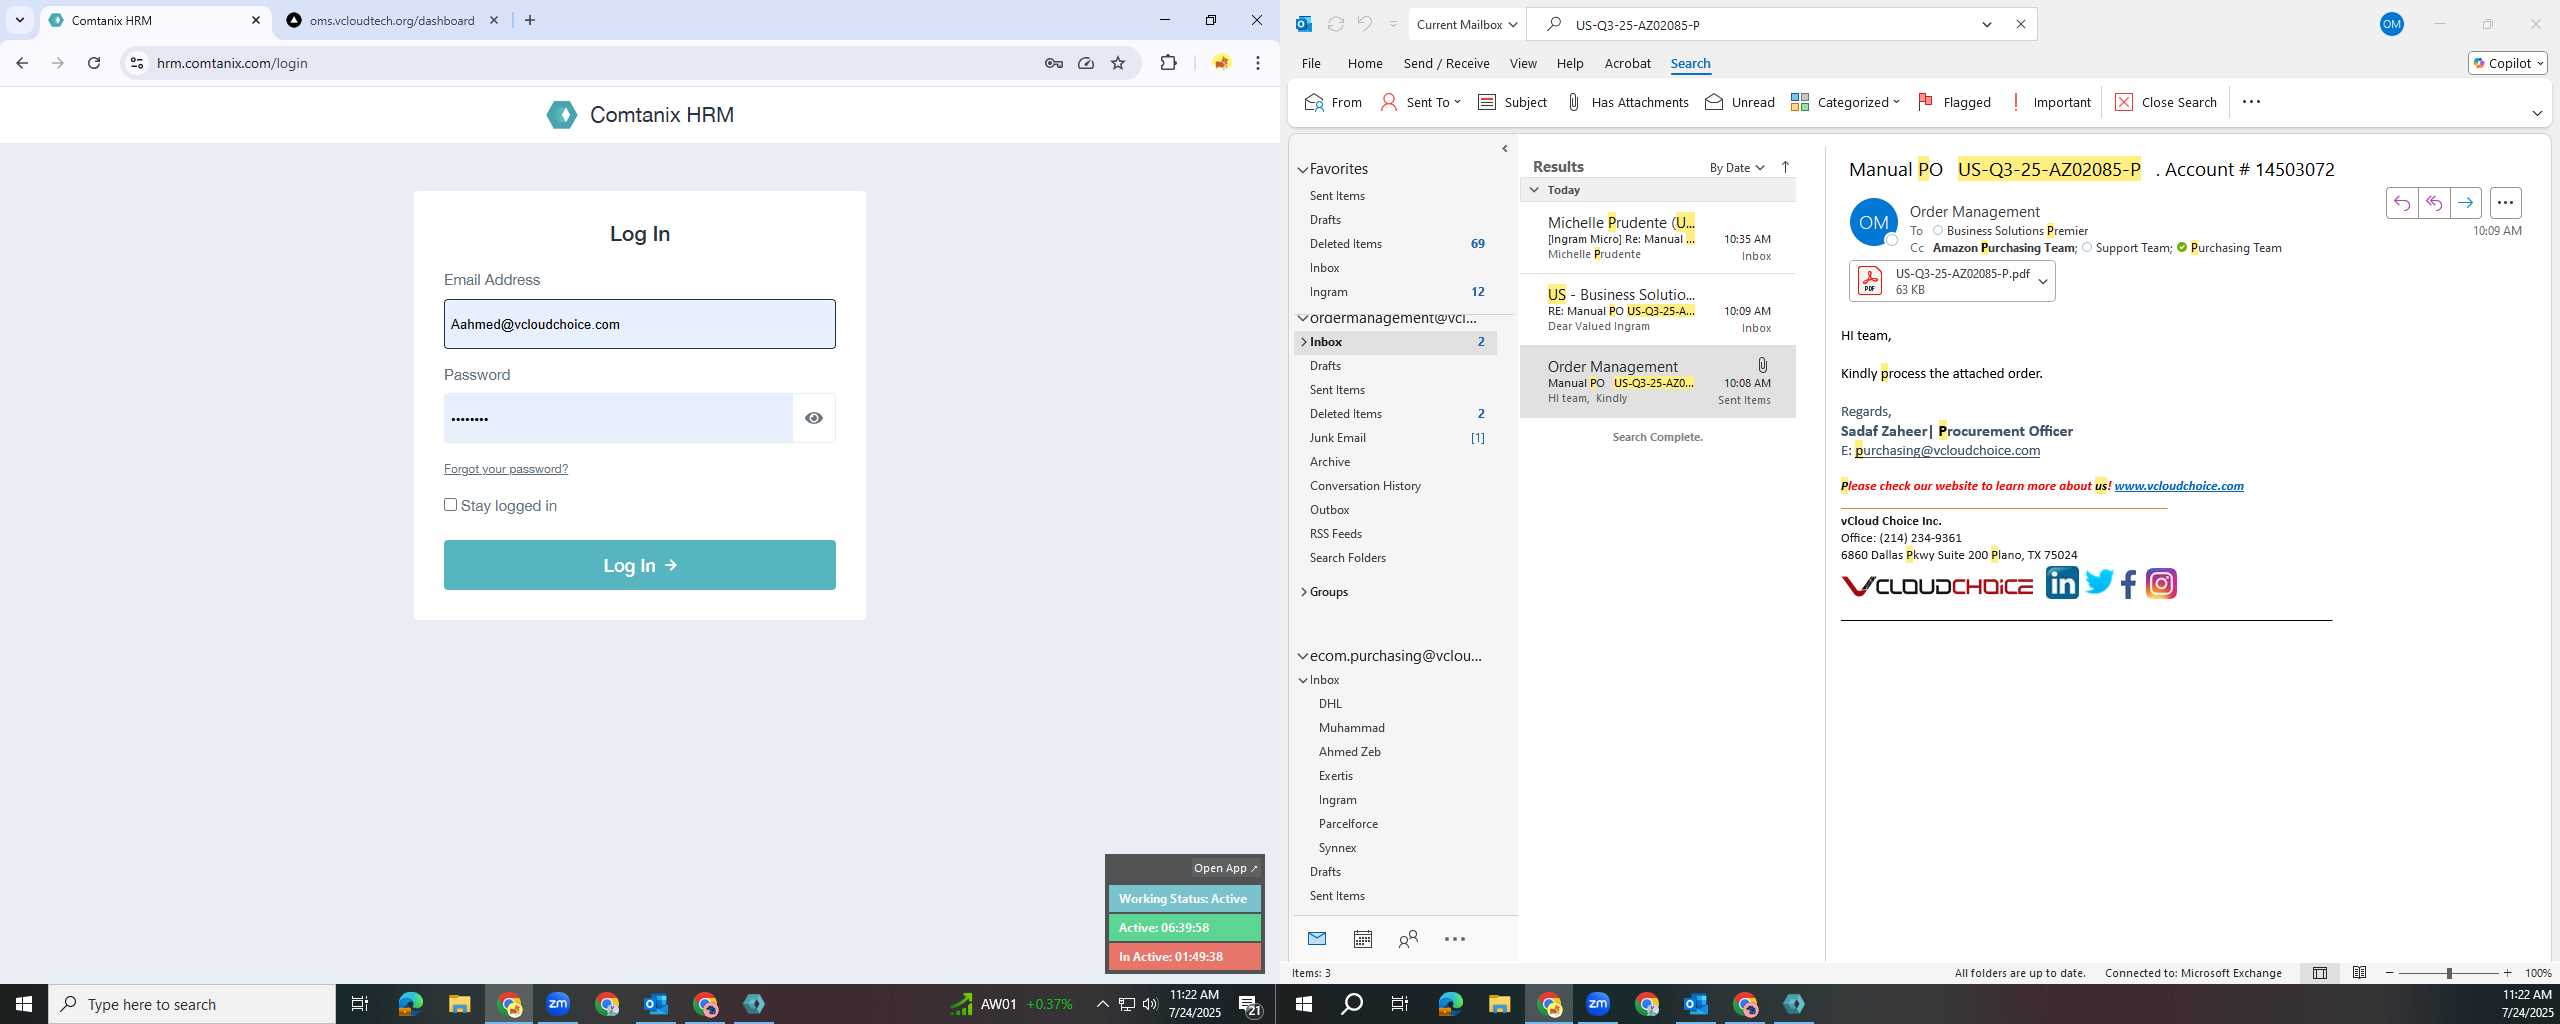Image resolution: width=2560 pixels, height=1024 pixels.
Task: Open a new Chrome tab
Action: tap(530, 20)
